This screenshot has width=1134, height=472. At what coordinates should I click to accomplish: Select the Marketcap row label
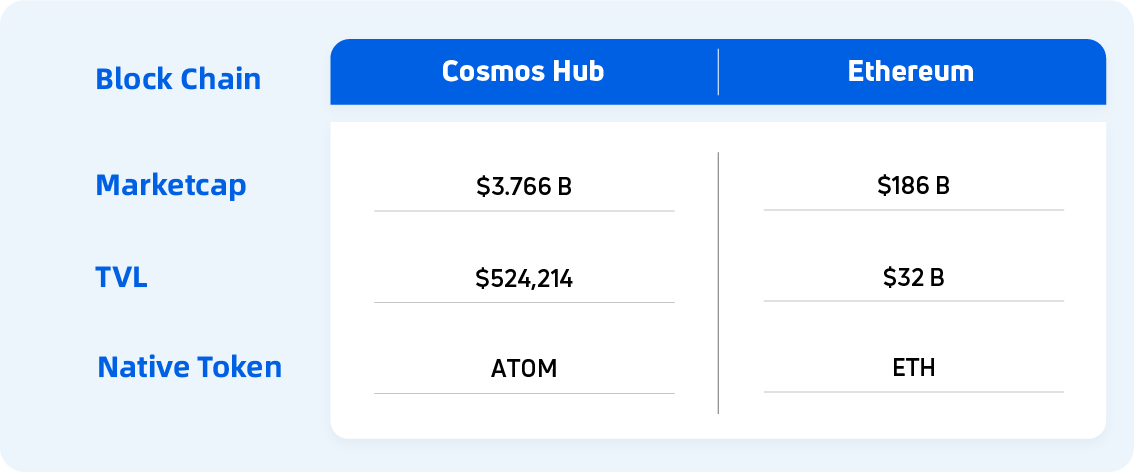tap(171, 185)
